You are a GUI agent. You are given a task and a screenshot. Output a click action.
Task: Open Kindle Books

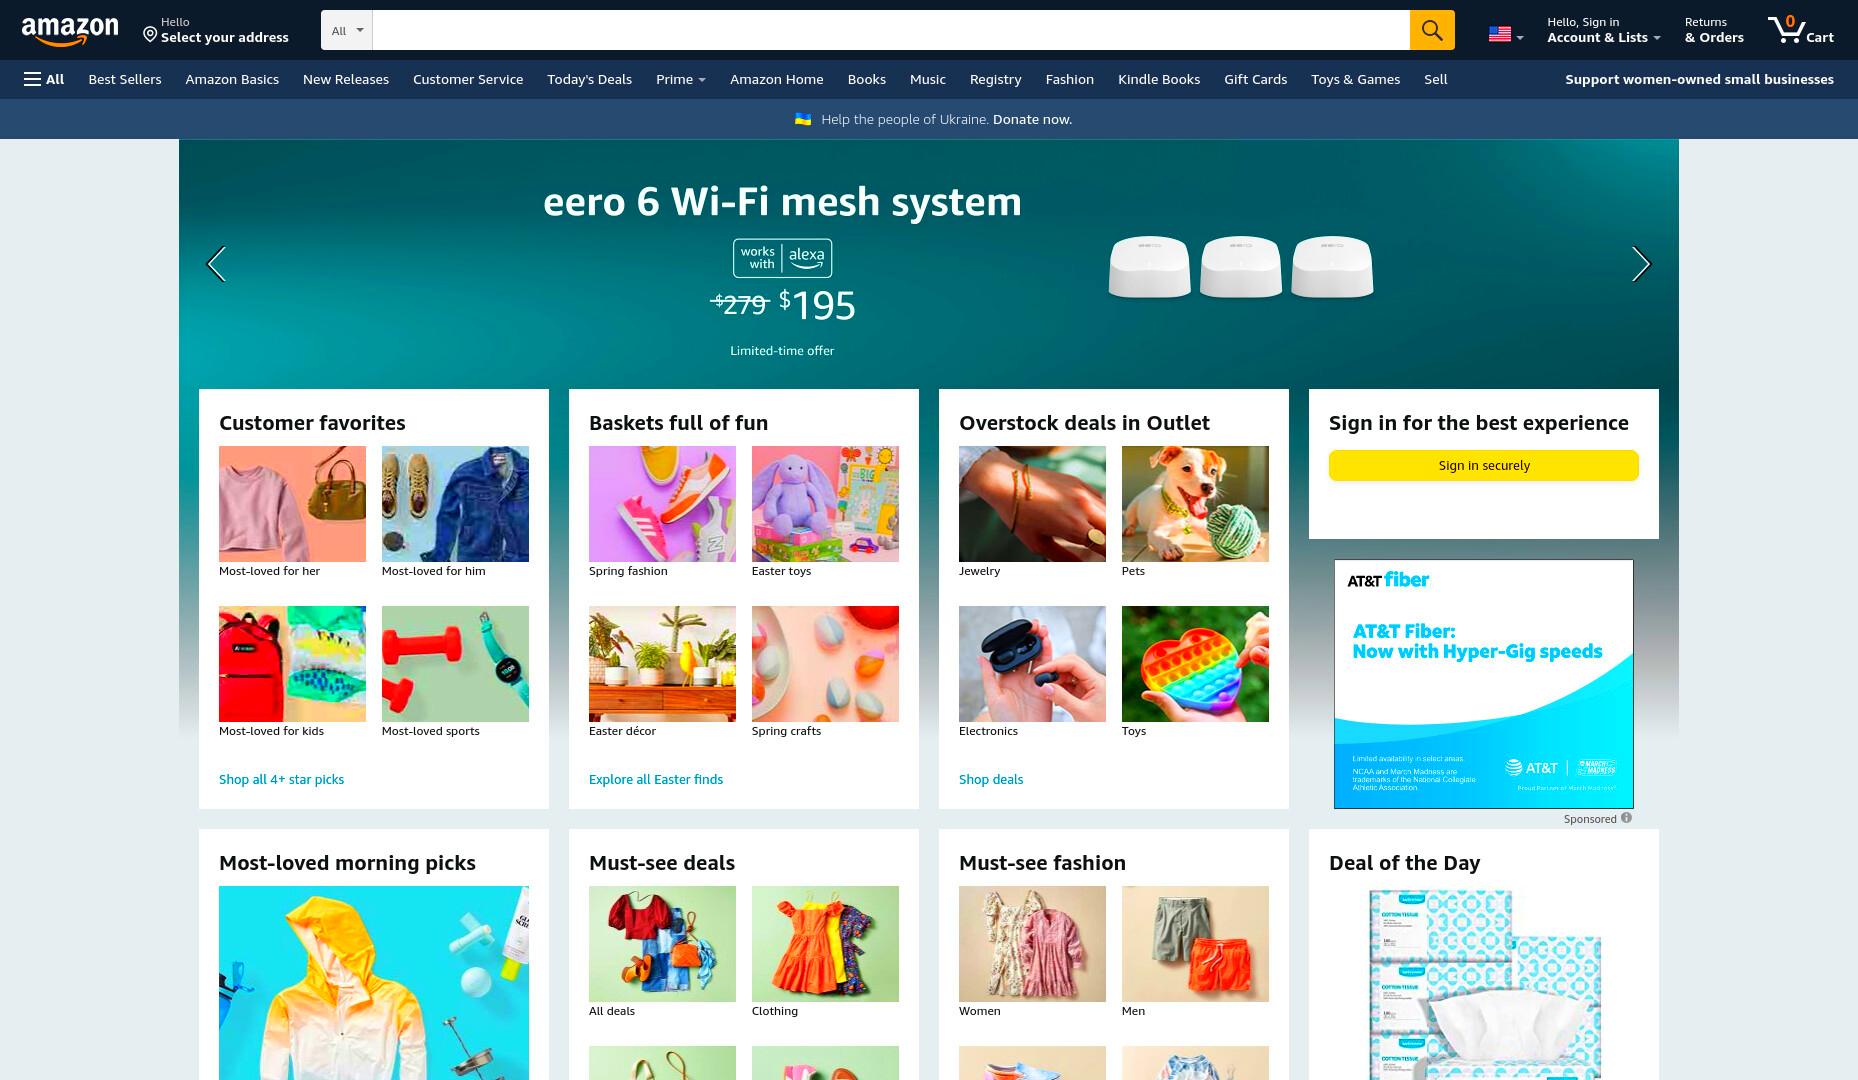pos(1159,79)
